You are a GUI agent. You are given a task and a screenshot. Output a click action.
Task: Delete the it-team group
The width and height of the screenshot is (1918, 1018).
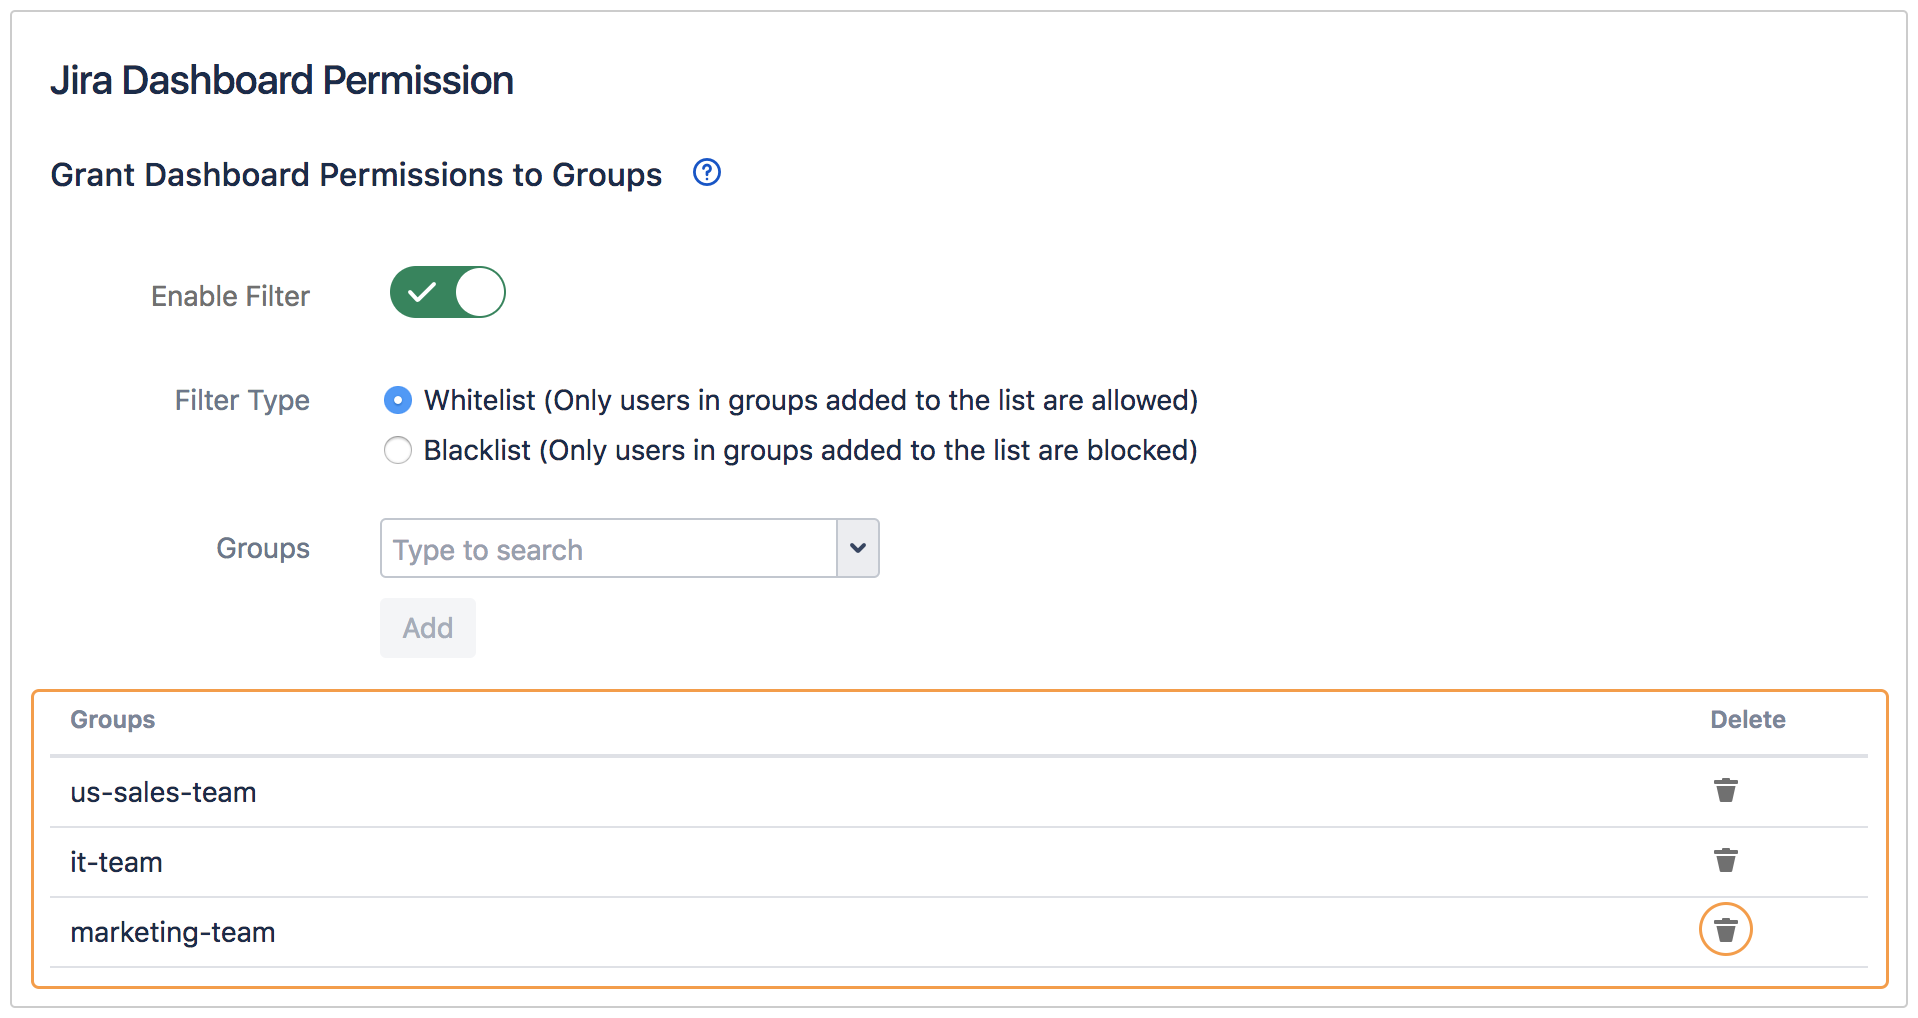1725,860
